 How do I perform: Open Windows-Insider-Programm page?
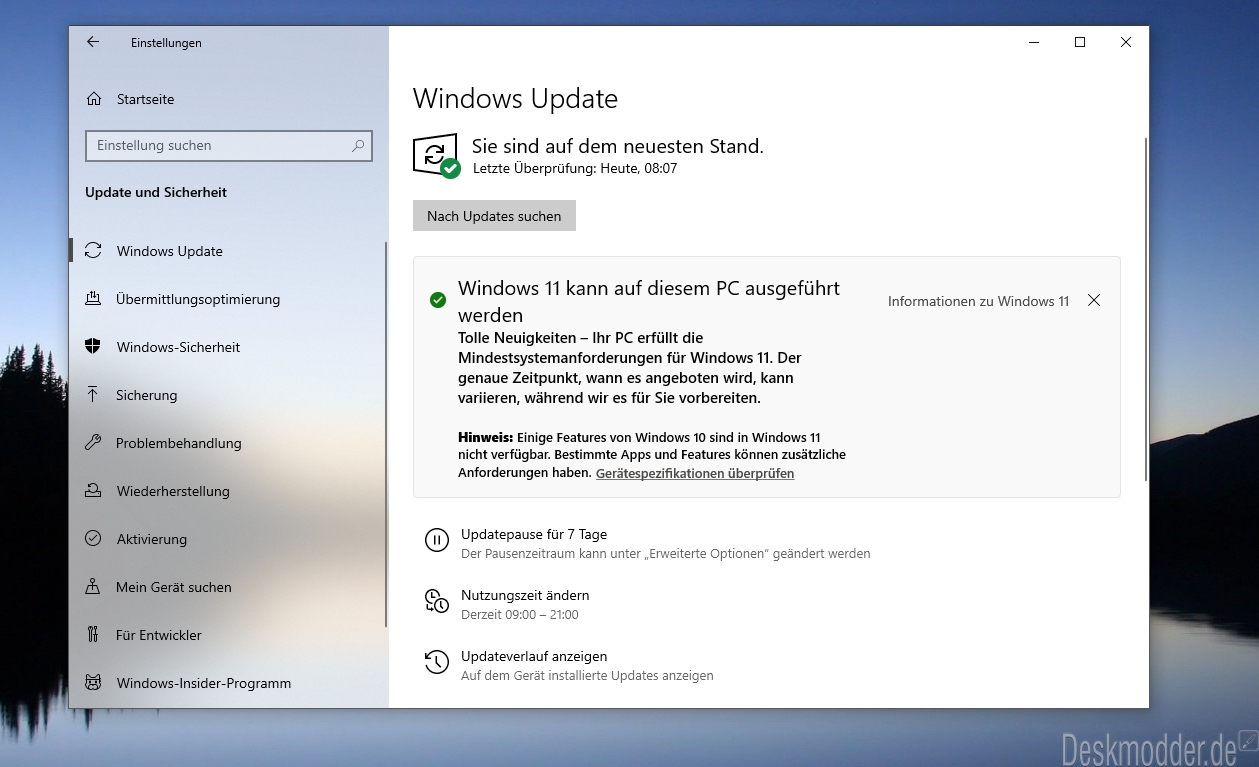point(227,683)
